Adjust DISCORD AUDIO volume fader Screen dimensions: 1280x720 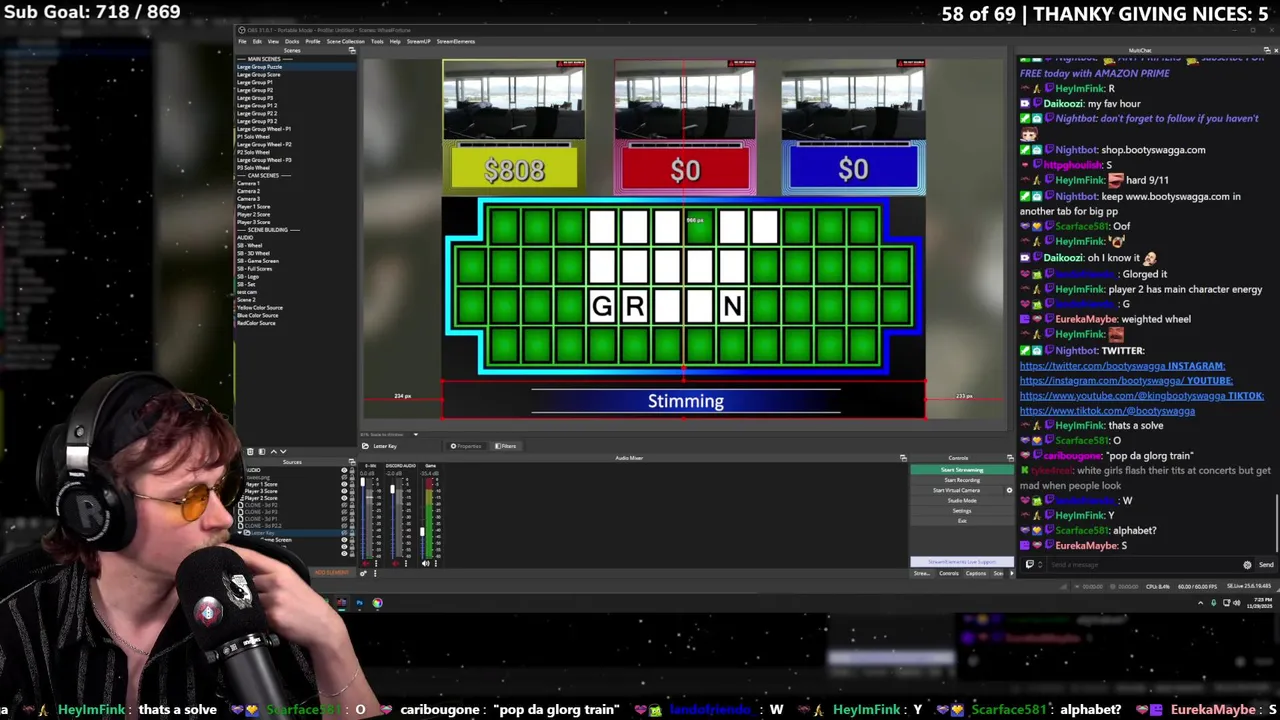point(393,489)
